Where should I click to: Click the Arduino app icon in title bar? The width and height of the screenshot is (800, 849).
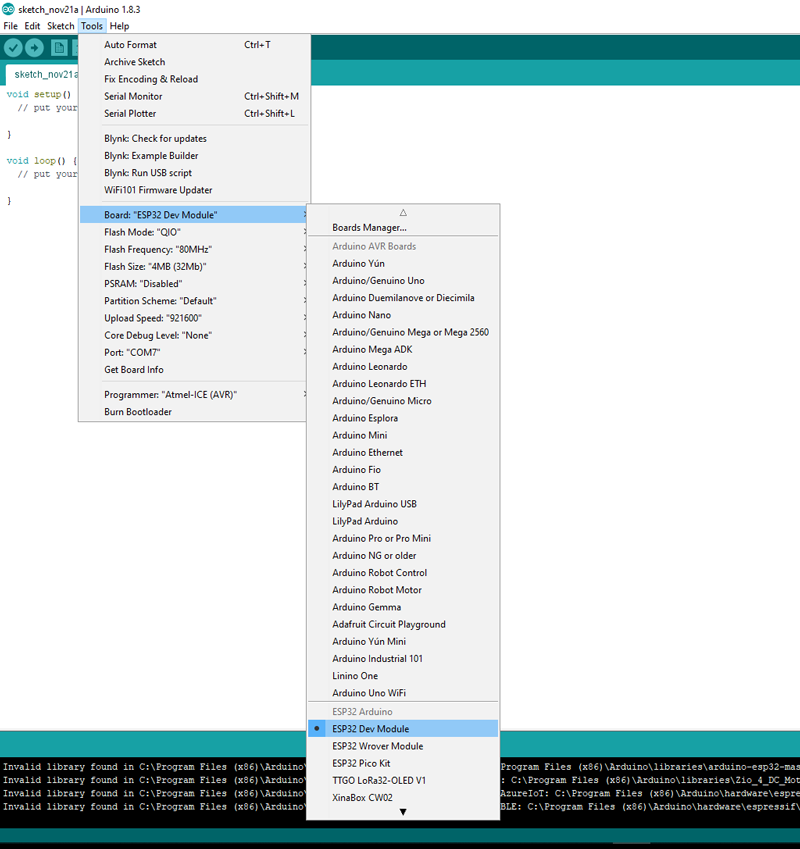click(8, 9)
